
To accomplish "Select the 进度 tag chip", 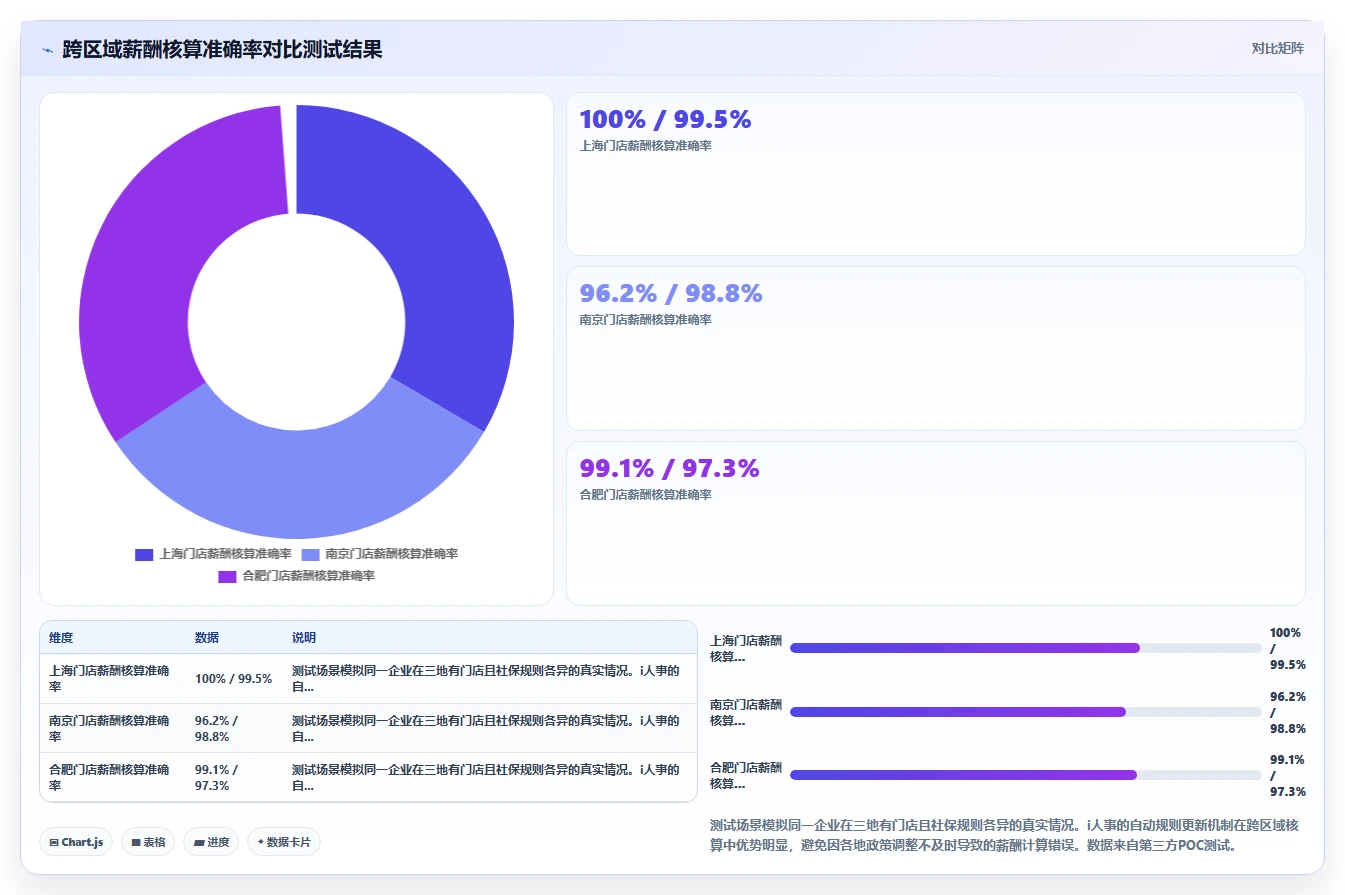I will pyautogui.click(x=211, y=842).
